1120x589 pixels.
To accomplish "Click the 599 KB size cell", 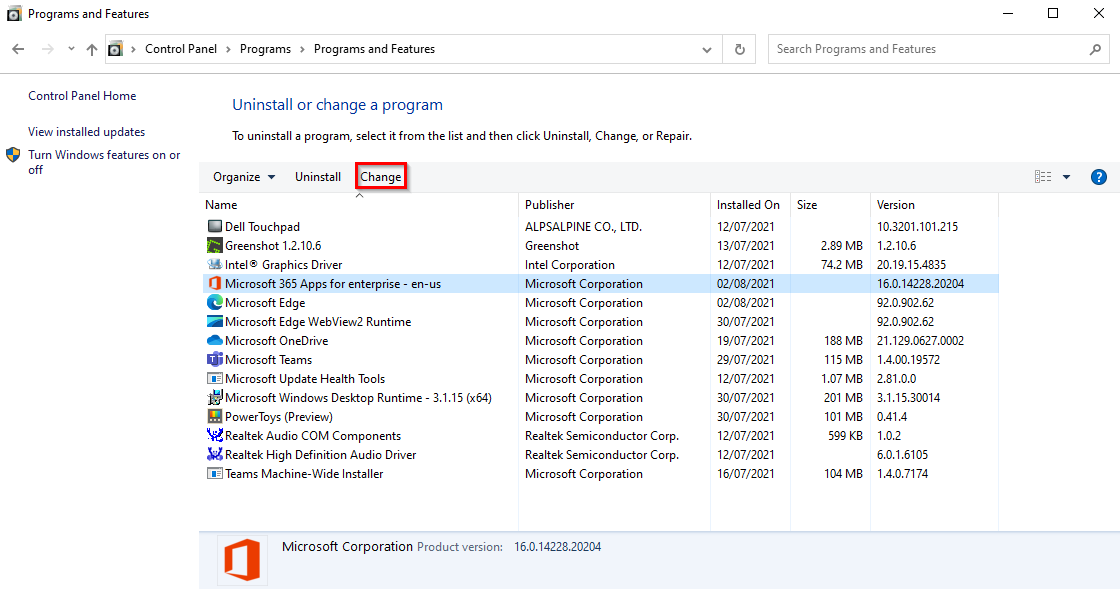I will point(846,436).
